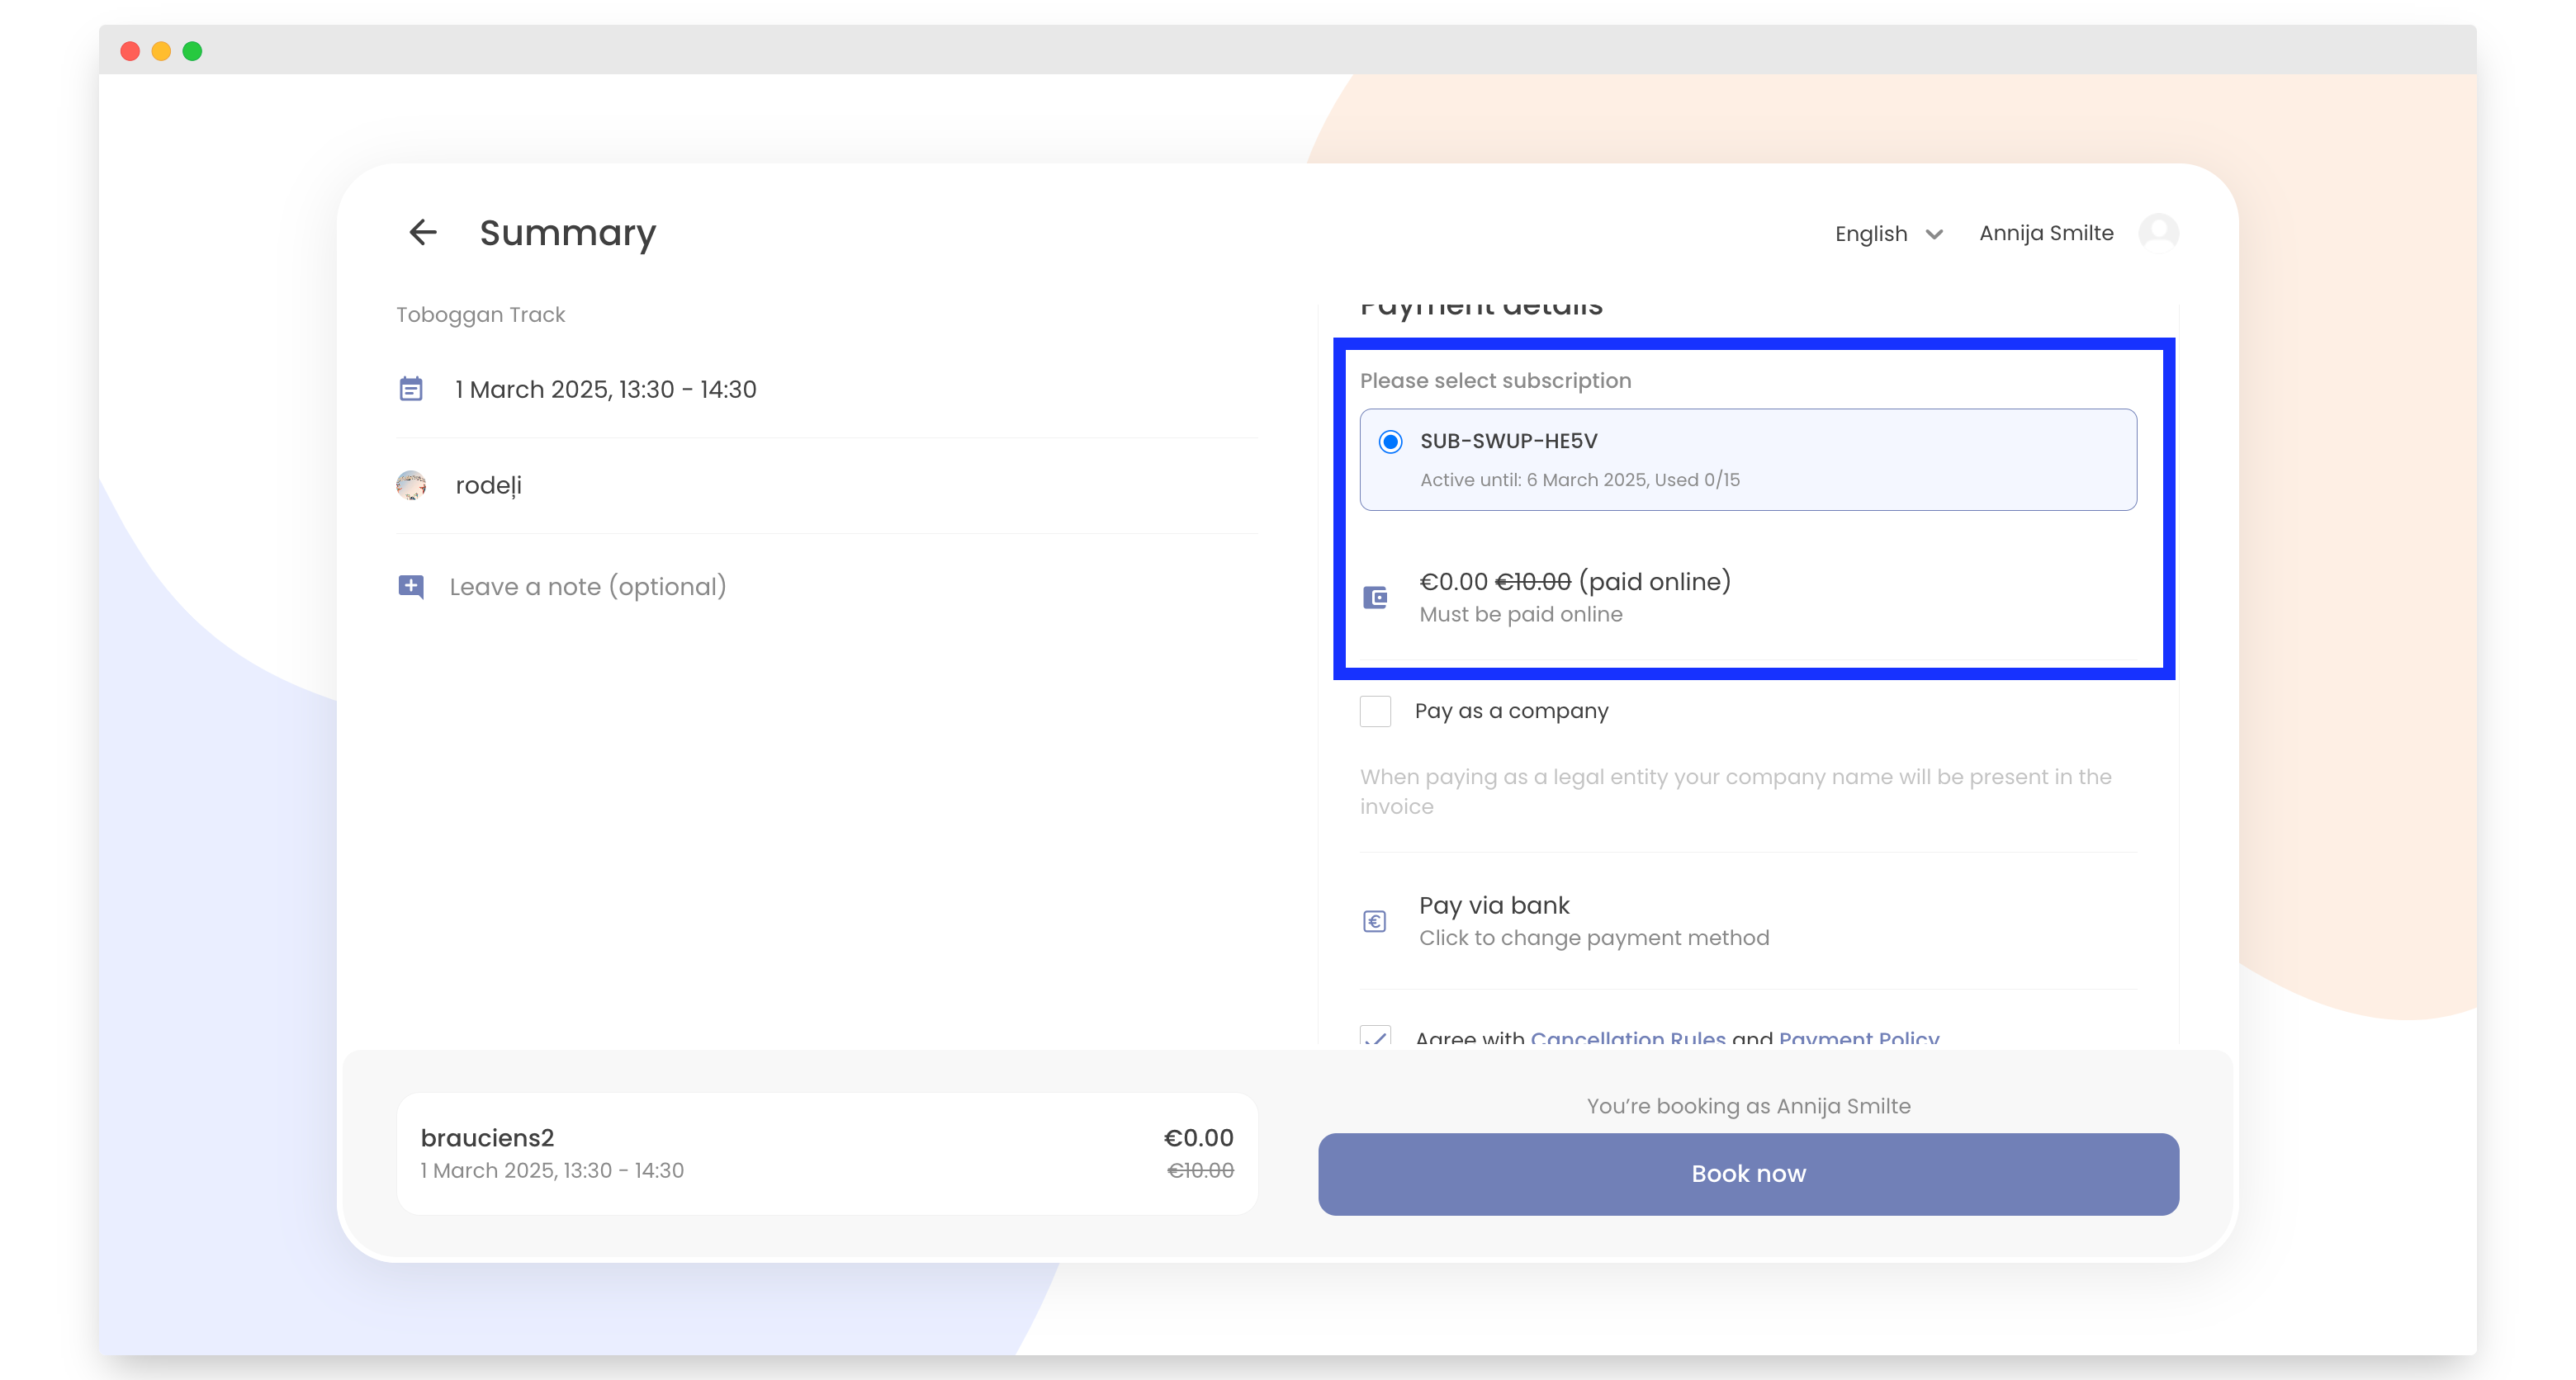The image size is (2576, 1380).
Task: Click the back arrow next to Summary
Action: coord(423,232)
